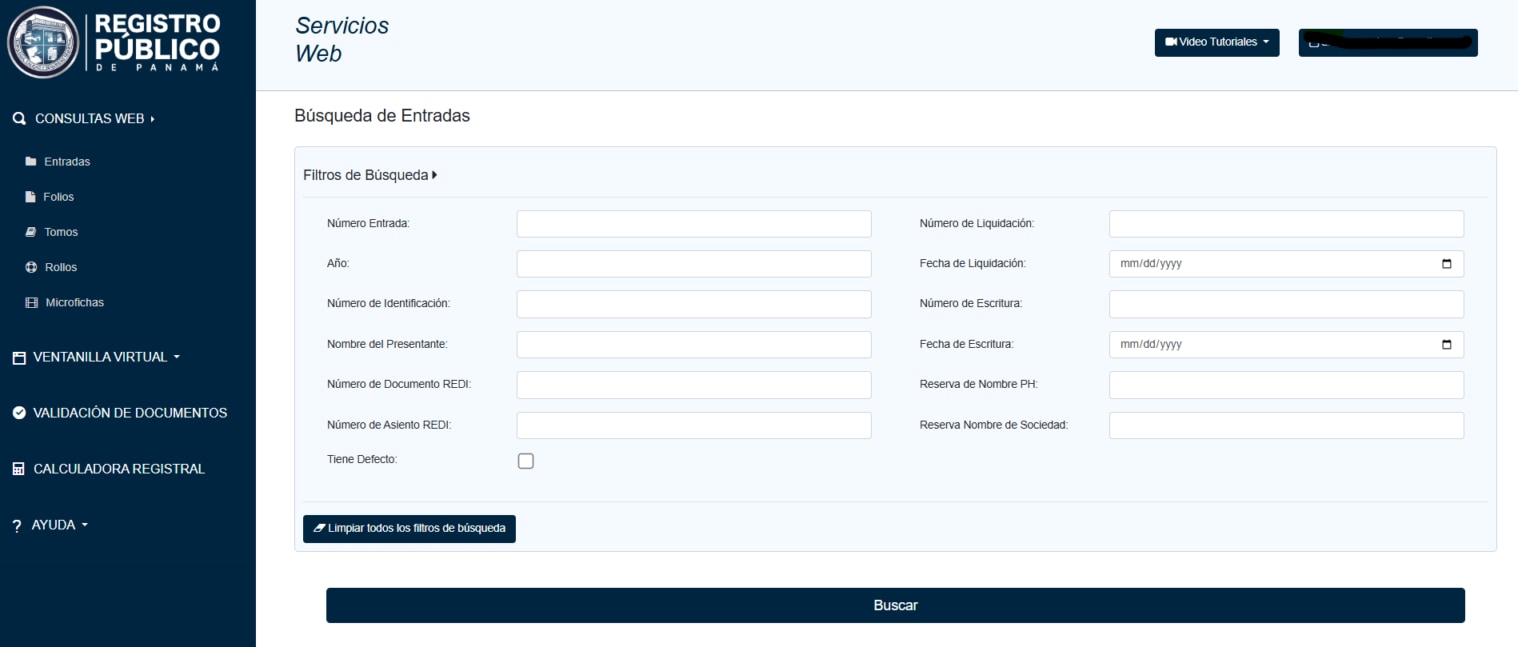Focus the Número de Documento REDI field
The height and width of the screenshot is (647, 1518).
click(694, 385)
